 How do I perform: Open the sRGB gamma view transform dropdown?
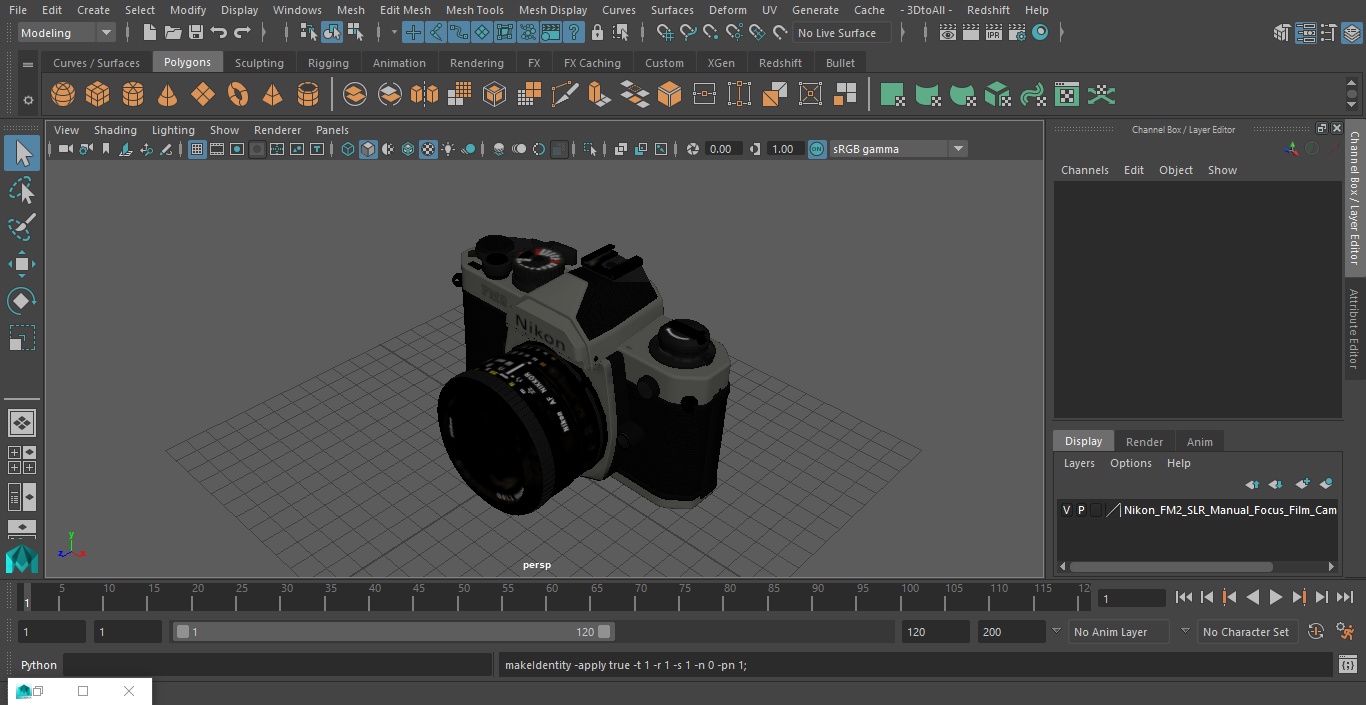pyautogui.click(x=898, y=149)
